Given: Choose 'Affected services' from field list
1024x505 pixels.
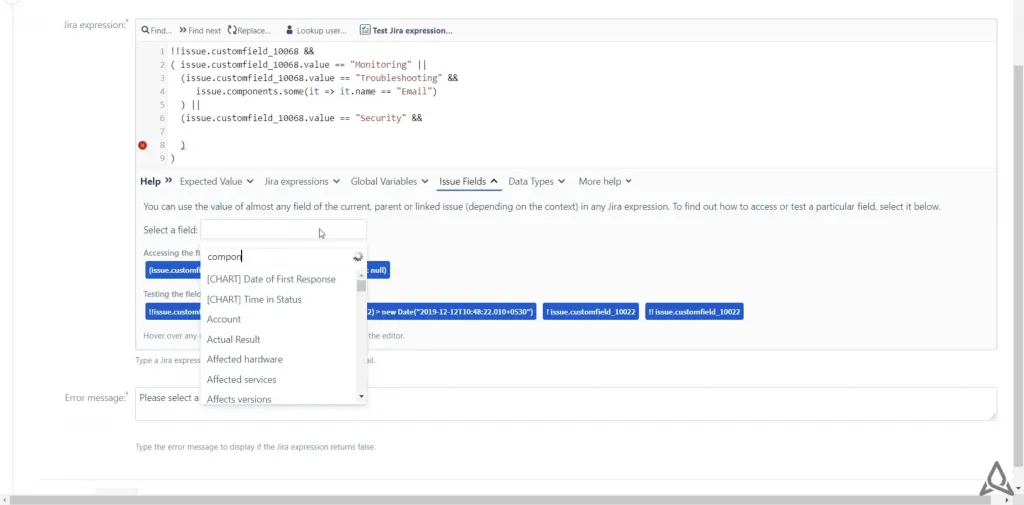Looking at the screenshot, I should coord(241,380).
